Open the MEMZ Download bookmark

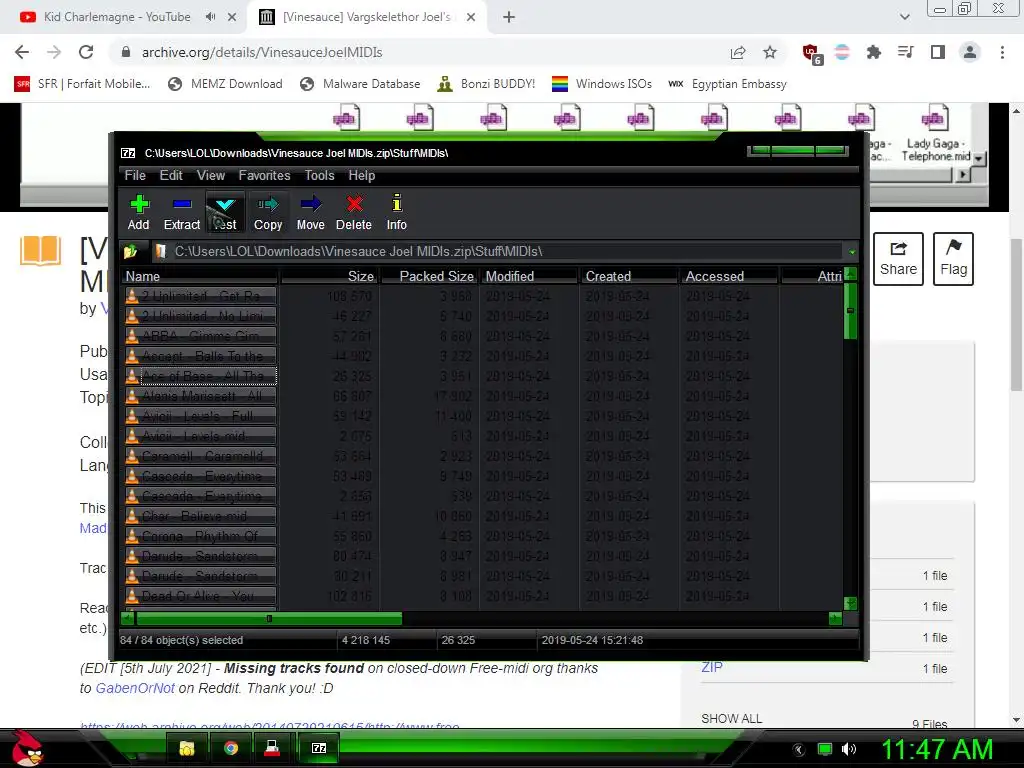click(225, 84)
